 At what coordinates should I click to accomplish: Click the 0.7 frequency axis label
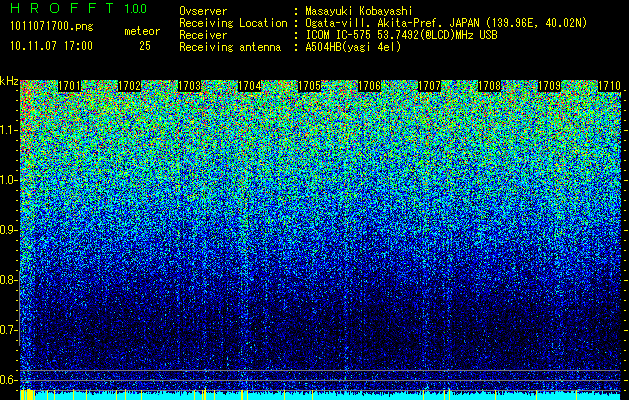click(8, 330)
